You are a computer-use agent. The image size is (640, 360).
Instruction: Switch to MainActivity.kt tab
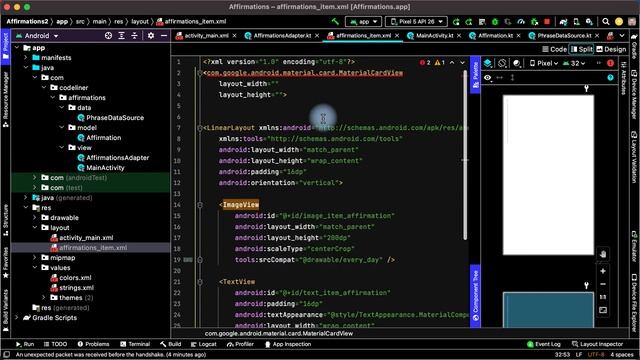pyautogui.click(x=434, y=36)
